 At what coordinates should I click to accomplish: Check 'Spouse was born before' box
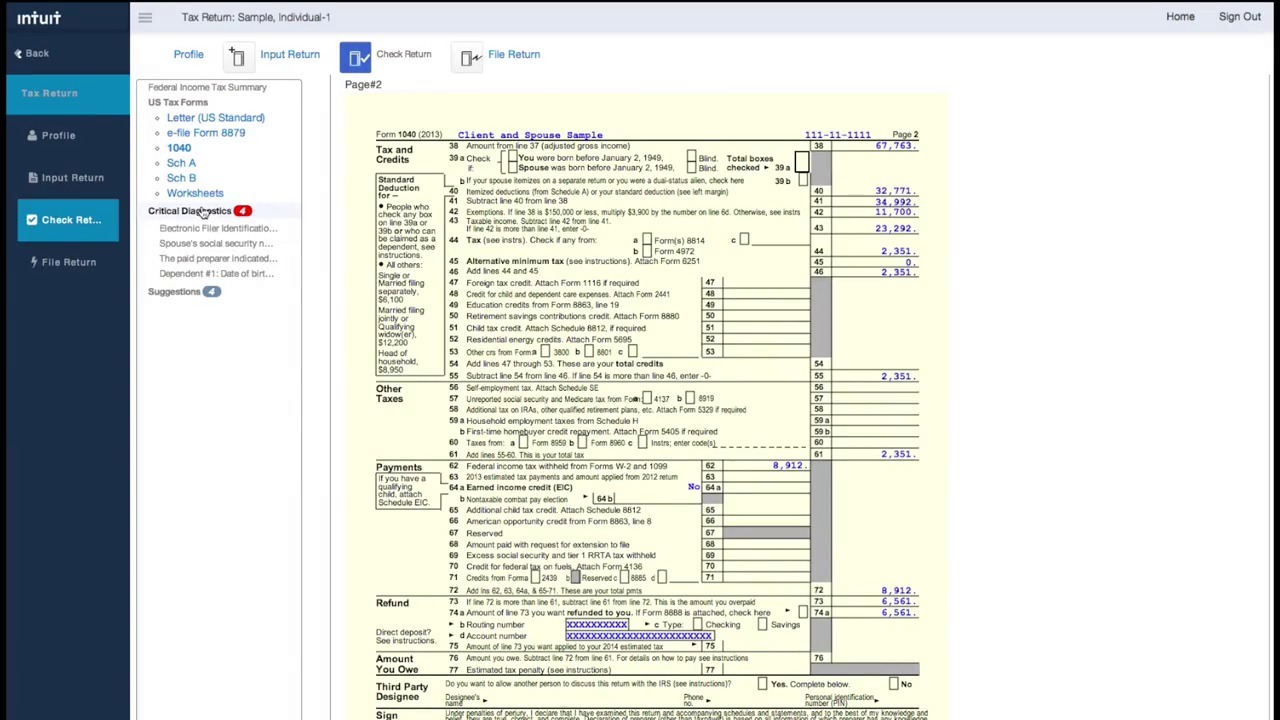pos(512,168)
